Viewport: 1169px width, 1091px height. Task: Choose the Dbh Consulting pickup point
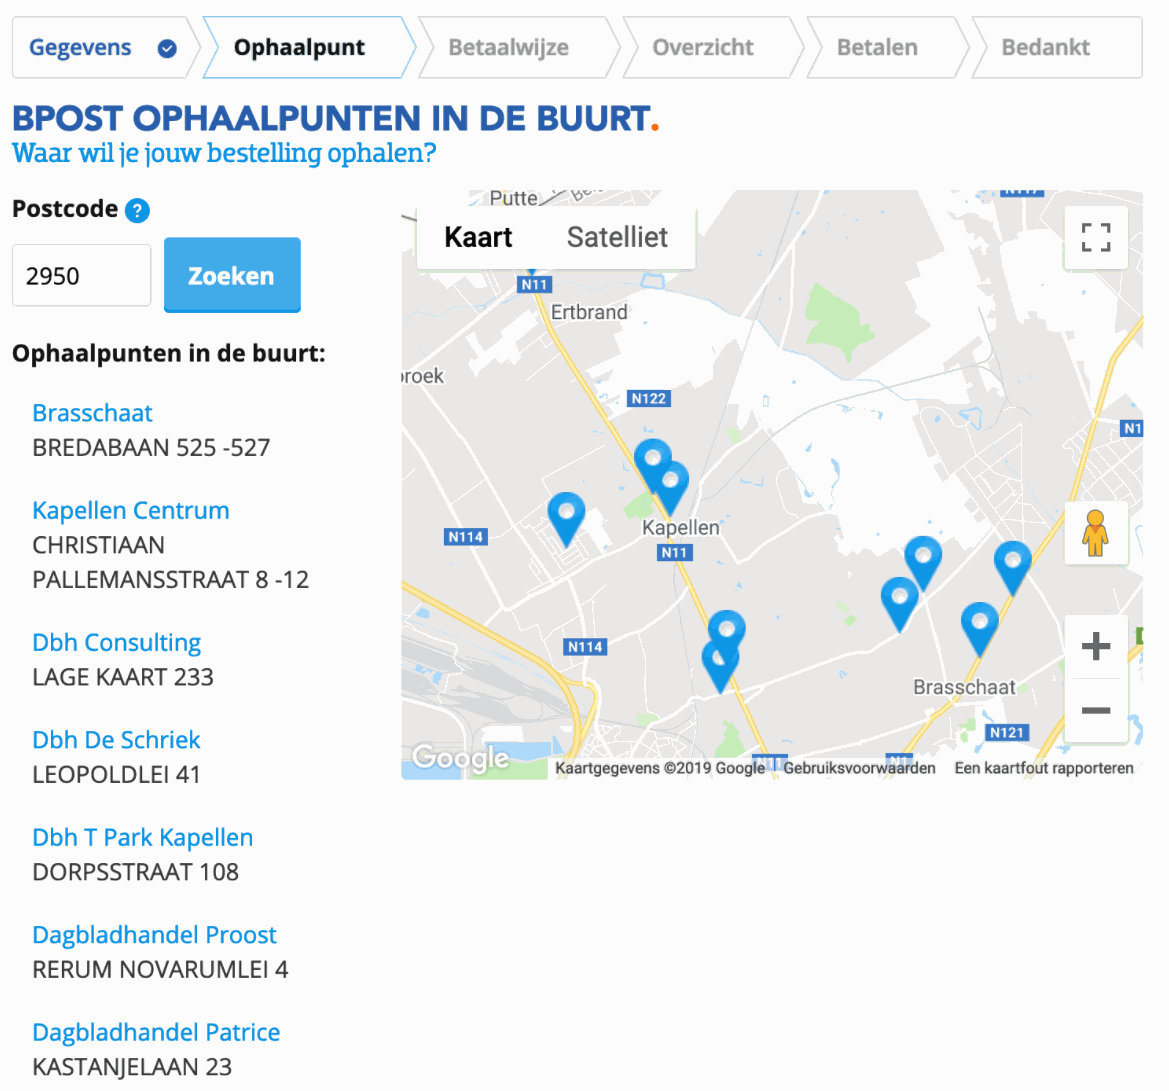click(x=116, y=642)
